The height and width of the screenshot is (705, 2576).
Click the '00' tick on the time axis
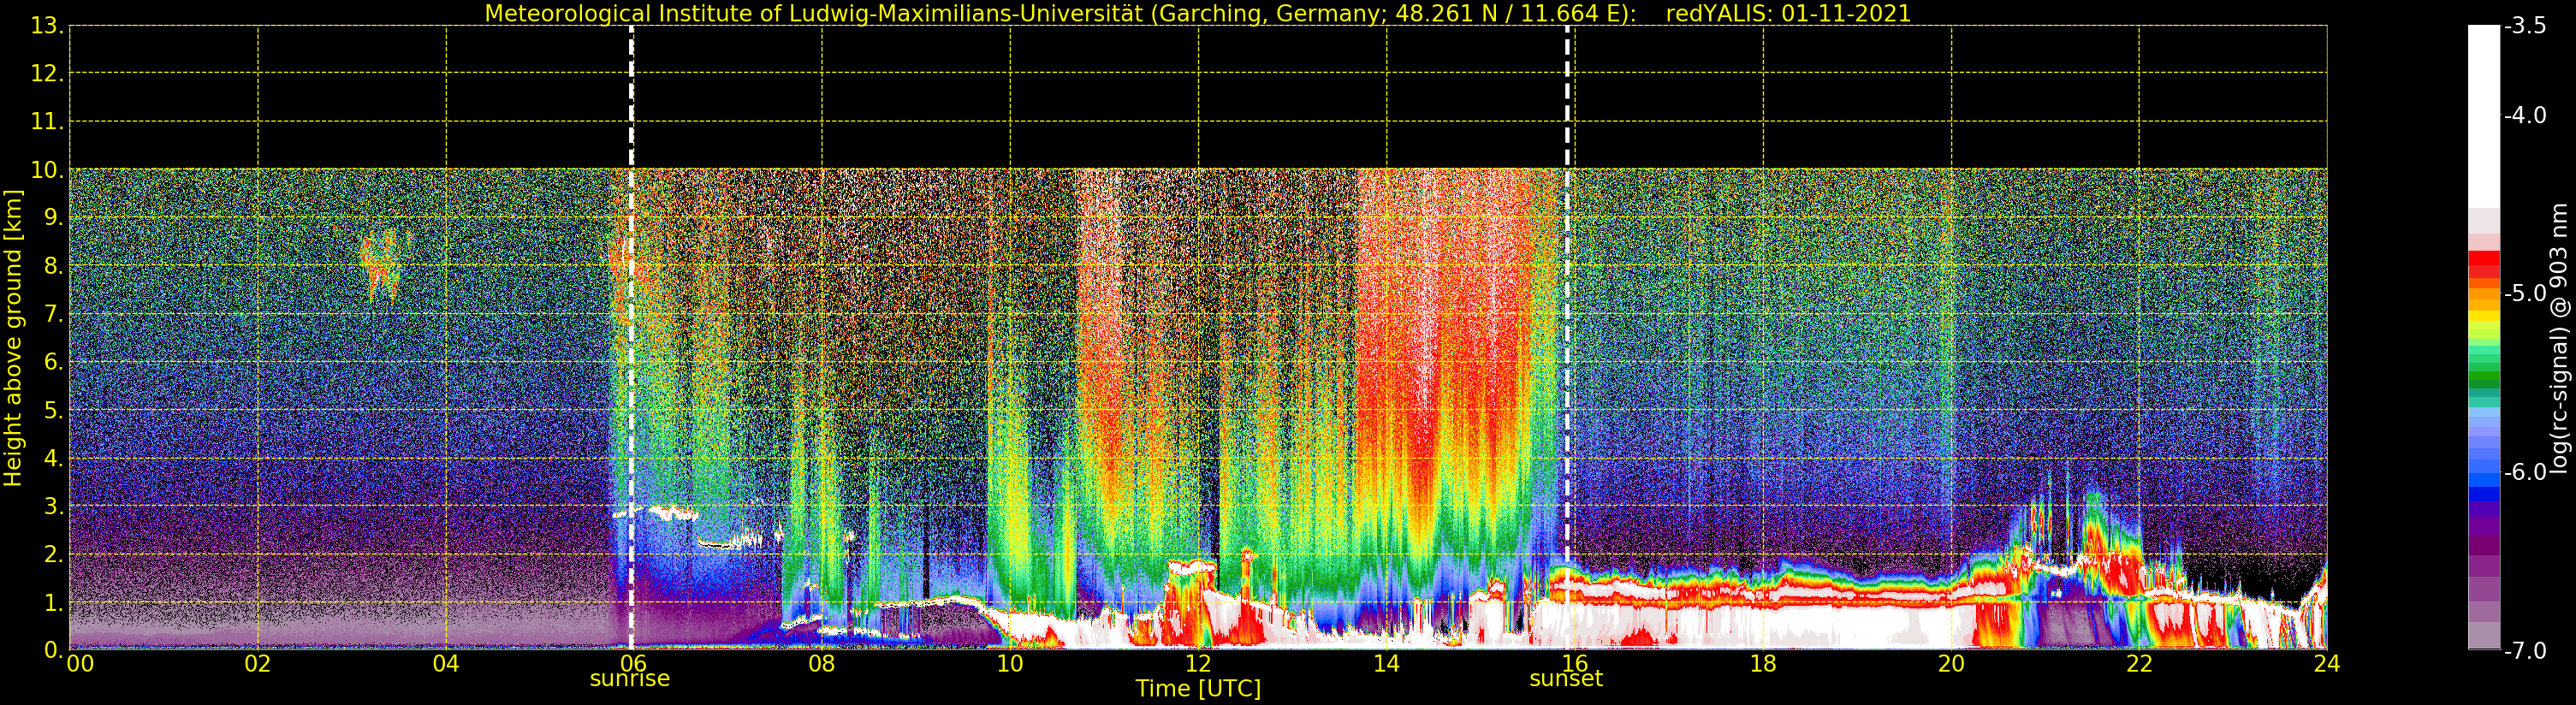pyautogui.click(x=80, y=664)
